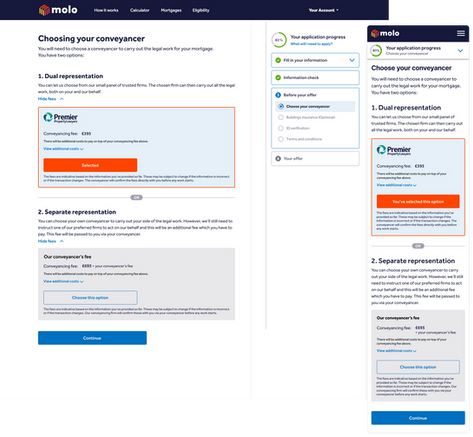Open Eligibility in navigation bar

point(201,10)
